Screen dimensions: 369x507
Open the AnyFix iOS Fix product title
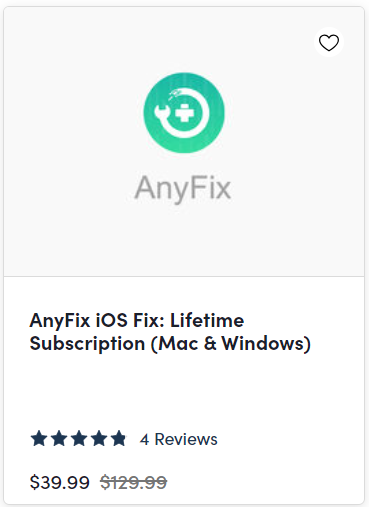[x=170, y=332]
